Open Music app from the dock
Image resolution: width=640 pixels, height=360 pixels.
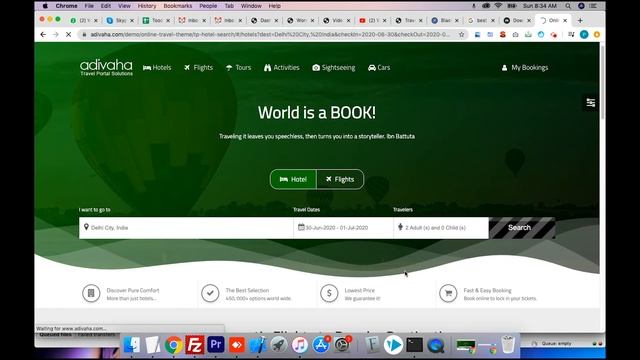coord(300,345)
